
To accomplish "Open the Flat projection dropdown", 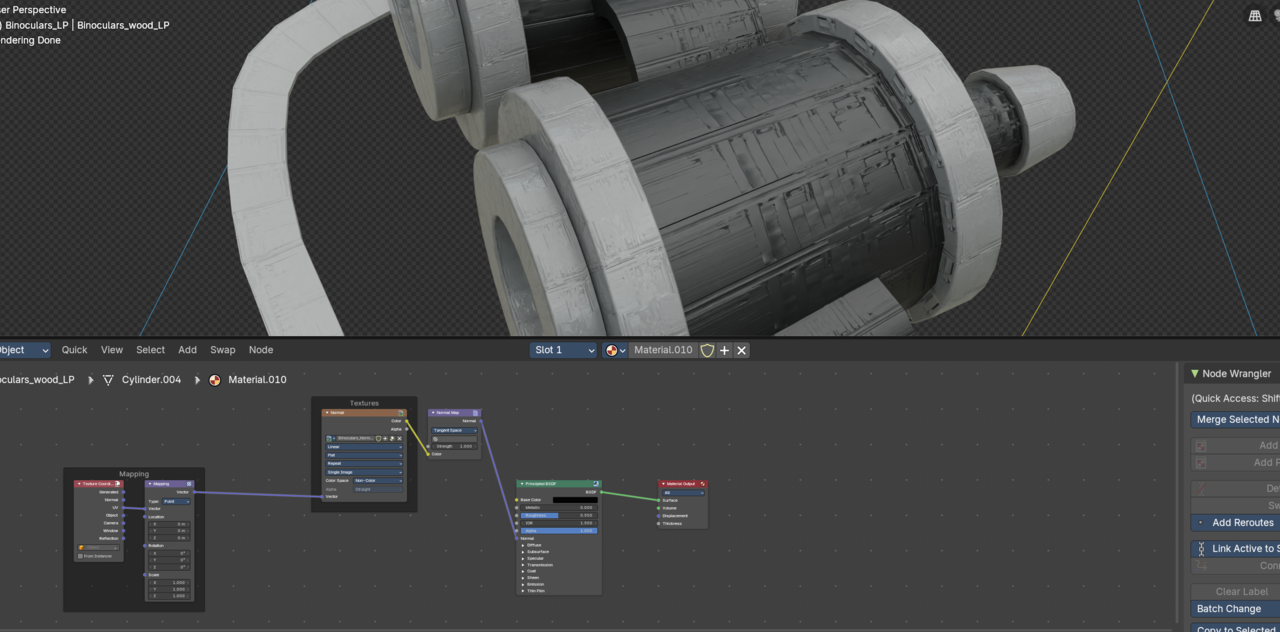I will [x=364, y=455].
